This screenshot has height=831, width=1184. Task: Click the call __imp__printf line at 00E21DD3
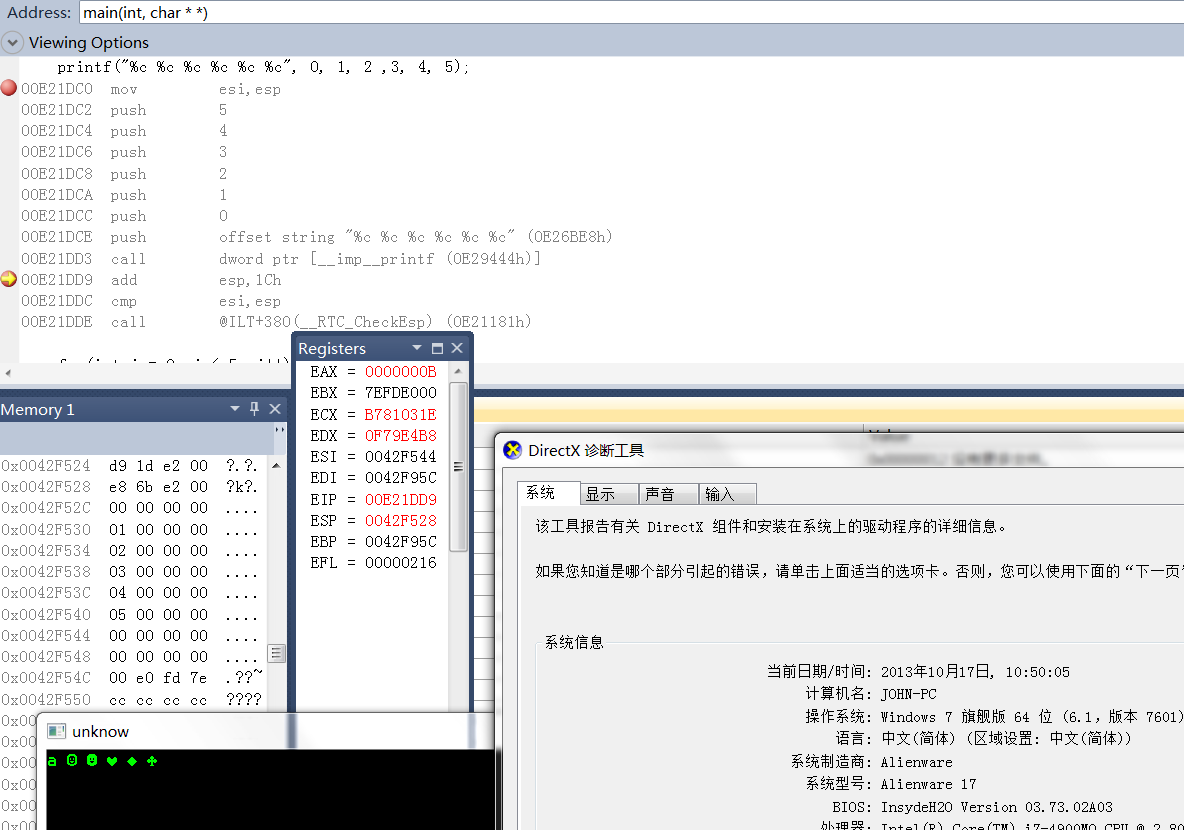pyautogui.click(x=281, y=259)
